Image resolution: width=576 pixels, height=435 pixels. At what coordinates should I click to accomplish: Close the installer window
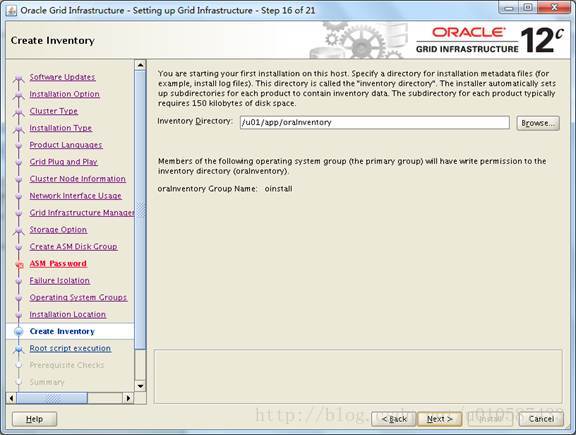click(554, 8)
